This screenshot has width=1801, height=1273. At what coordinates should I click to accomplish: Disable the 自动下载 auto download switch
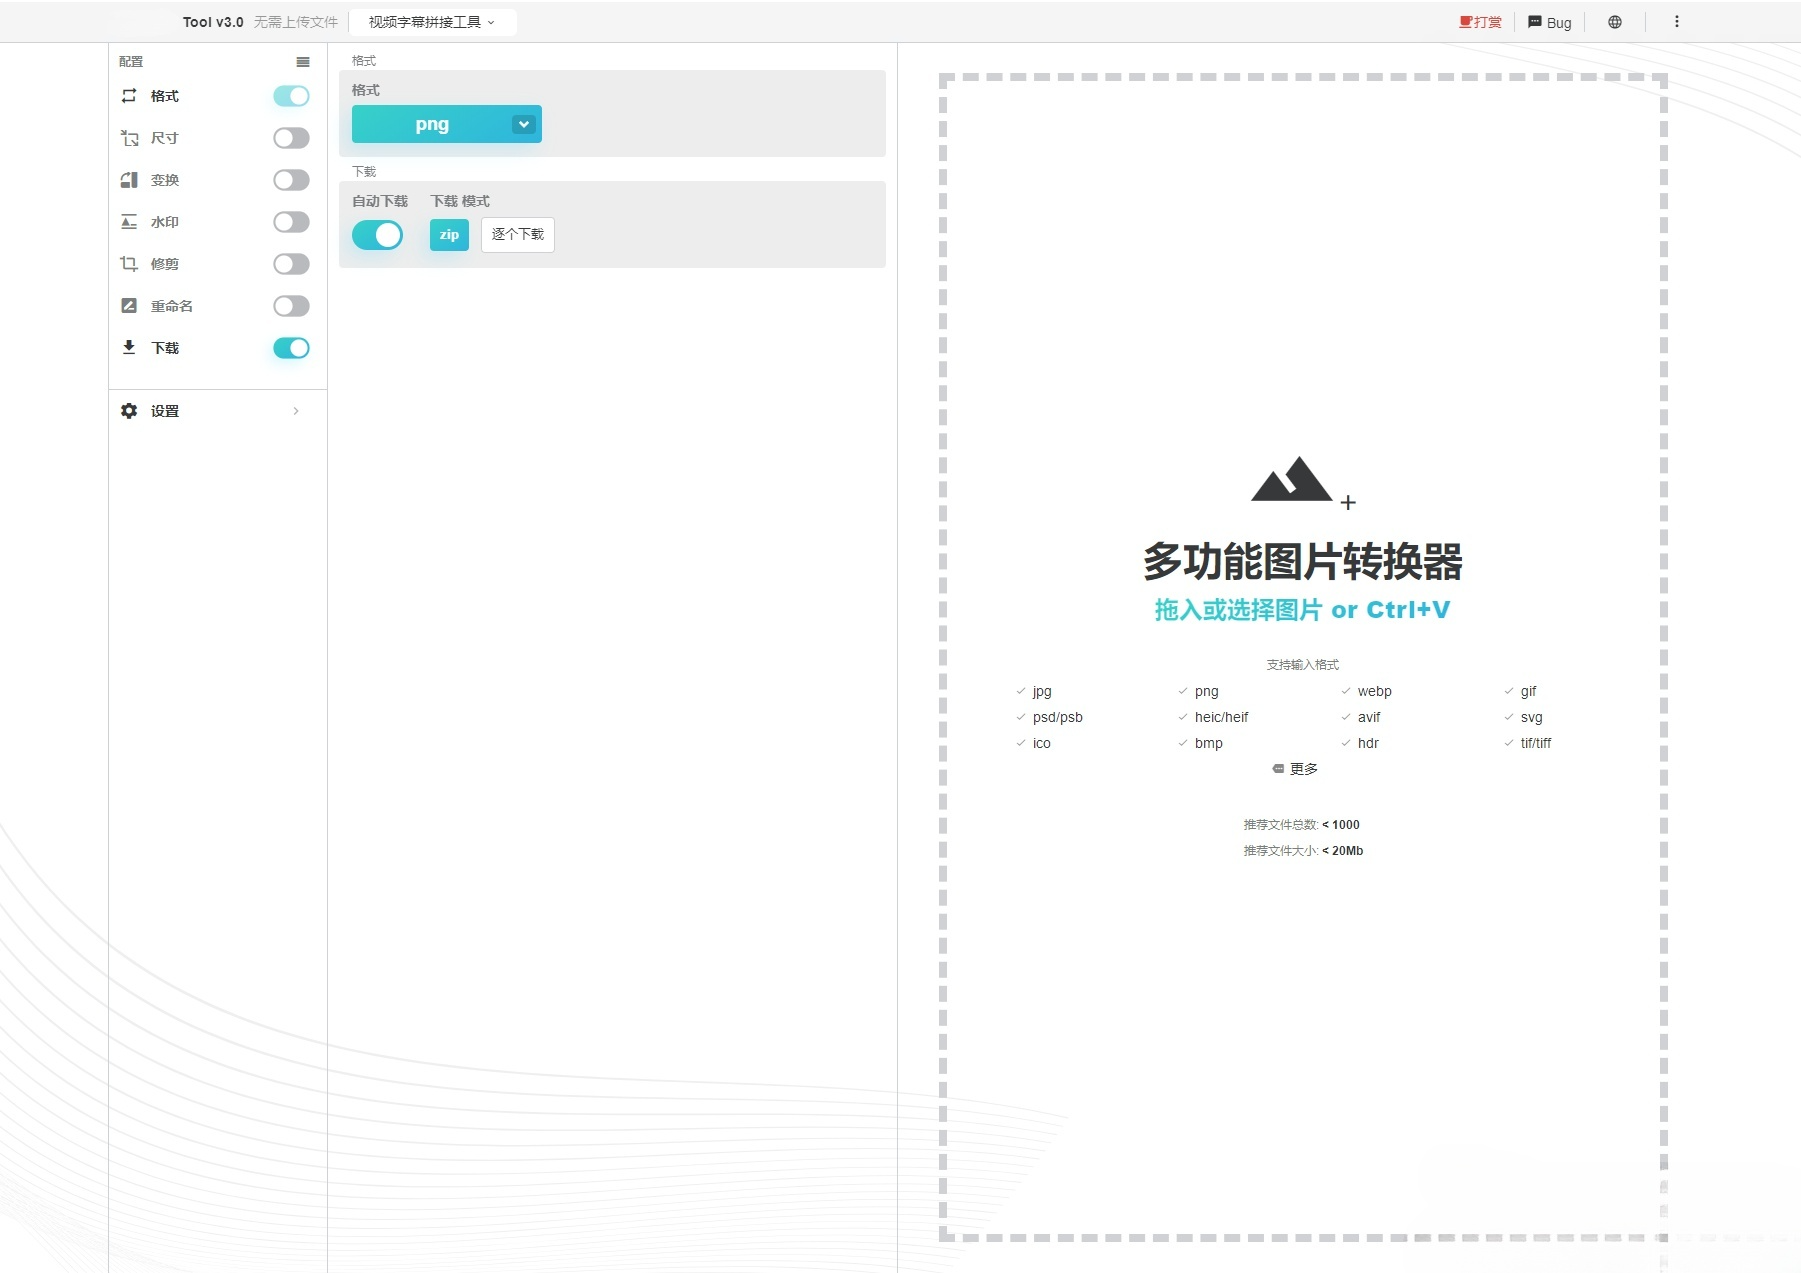[377, 235]
